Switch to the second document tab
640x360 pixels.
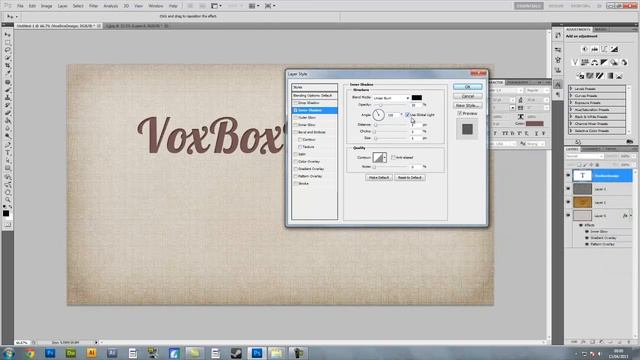[x=135, y=26]
